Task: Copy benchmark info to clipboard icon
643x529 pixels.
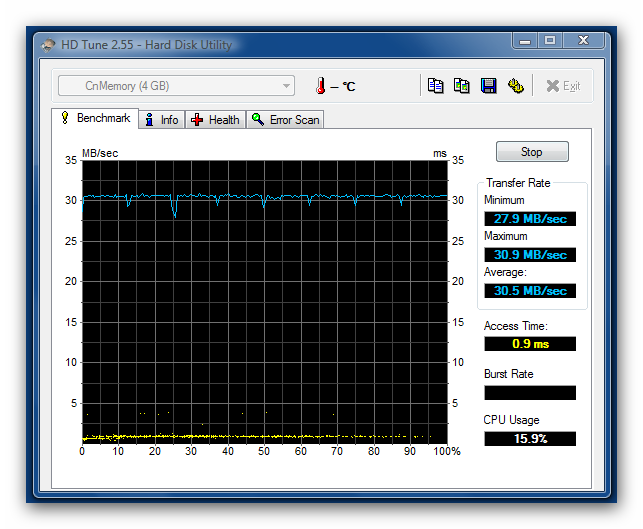Action: coord(435,86)
